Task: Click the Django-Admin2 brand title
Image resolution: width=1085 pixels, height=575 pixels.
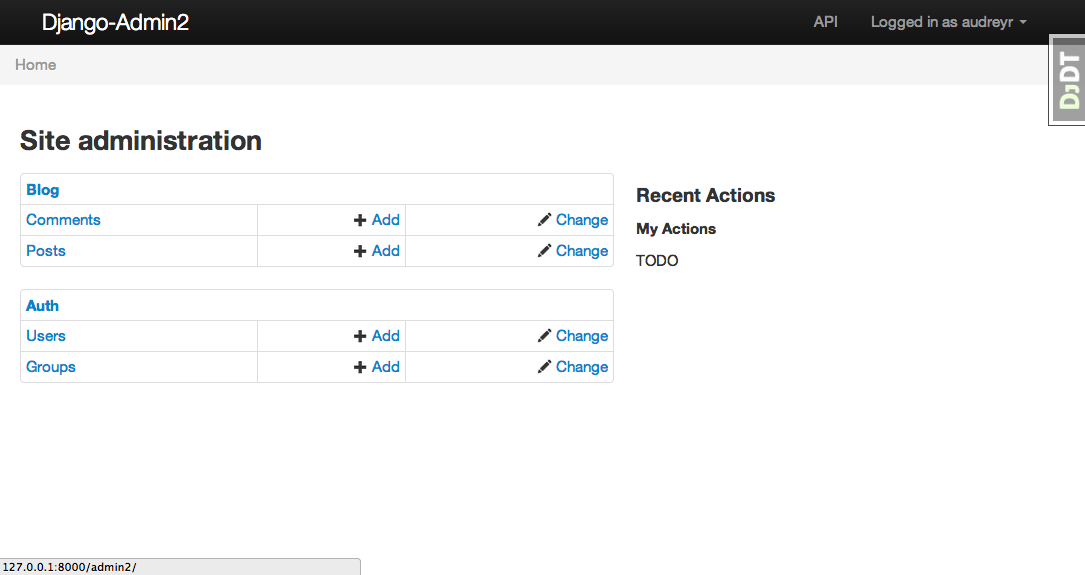Action: [115, 22]
